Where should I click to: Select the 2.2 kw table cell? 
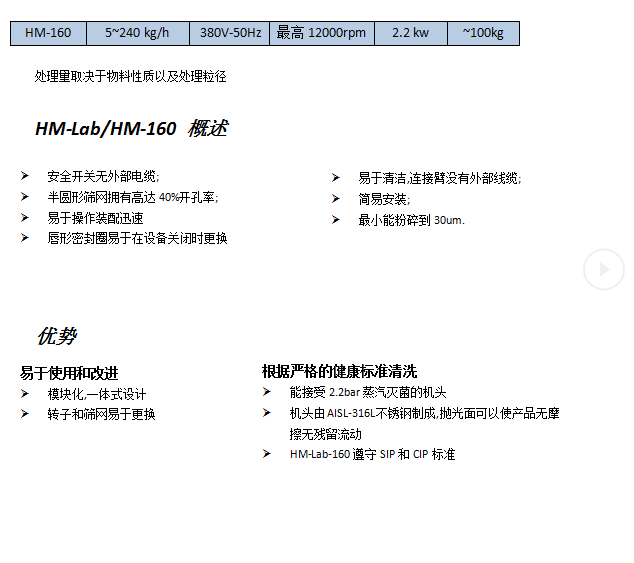(x=410, y=33)
